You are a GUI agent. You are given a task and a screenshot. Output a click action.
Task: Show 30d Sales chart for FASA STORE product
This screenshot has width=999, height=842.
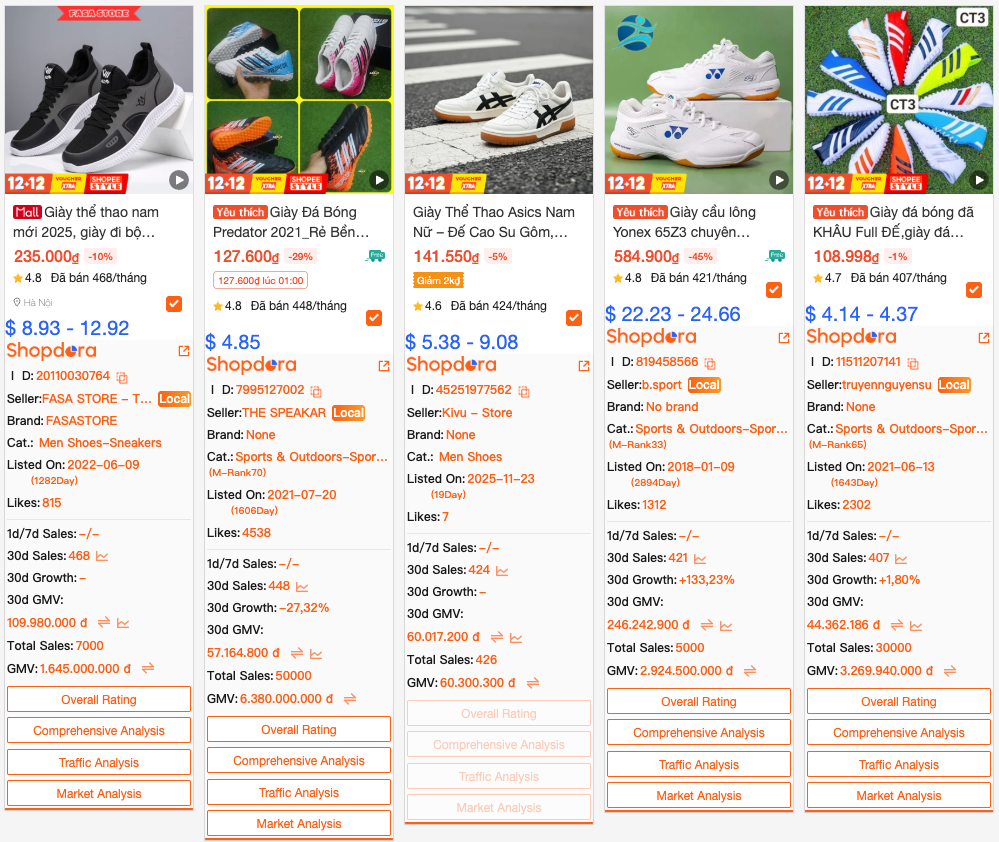pos(102,556)
